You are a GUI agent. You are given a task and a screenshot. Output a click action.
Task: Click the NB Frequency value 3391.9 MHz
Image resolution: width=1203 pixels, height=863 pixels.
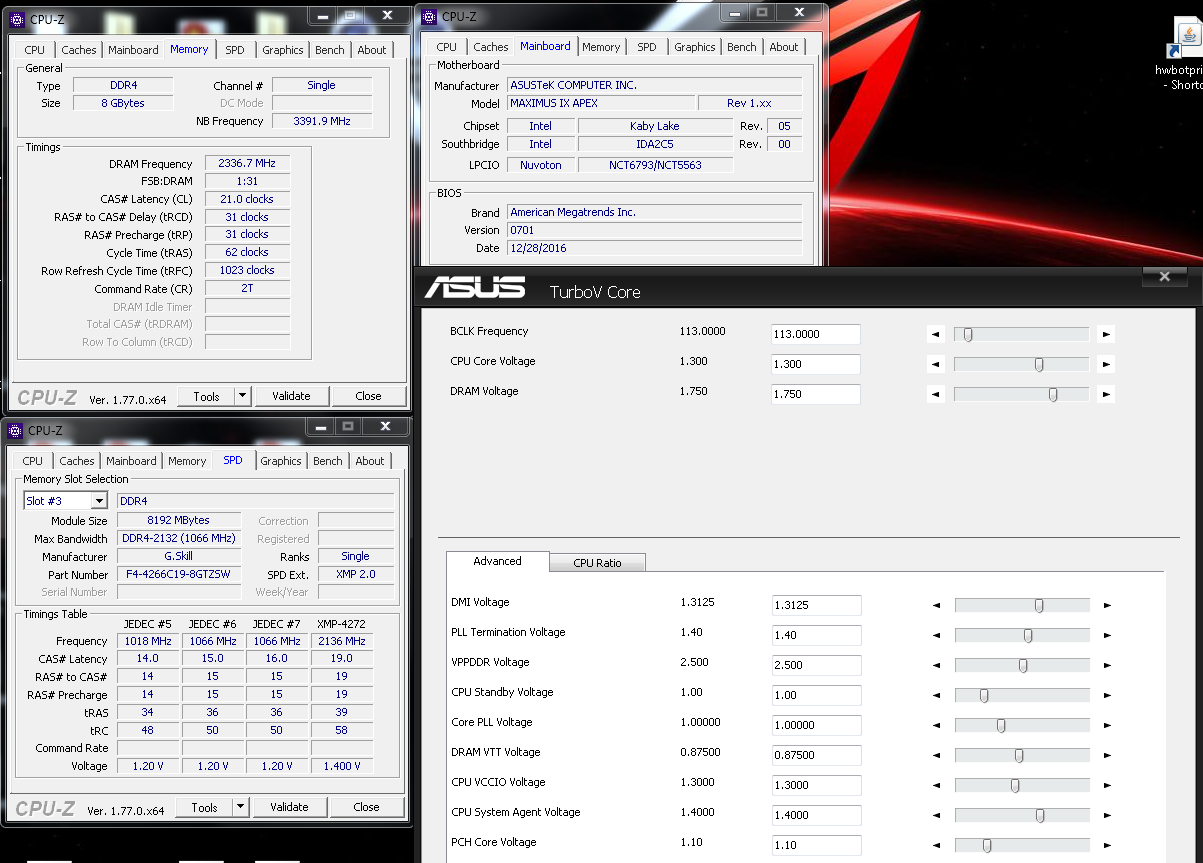[x=322, y=121]
